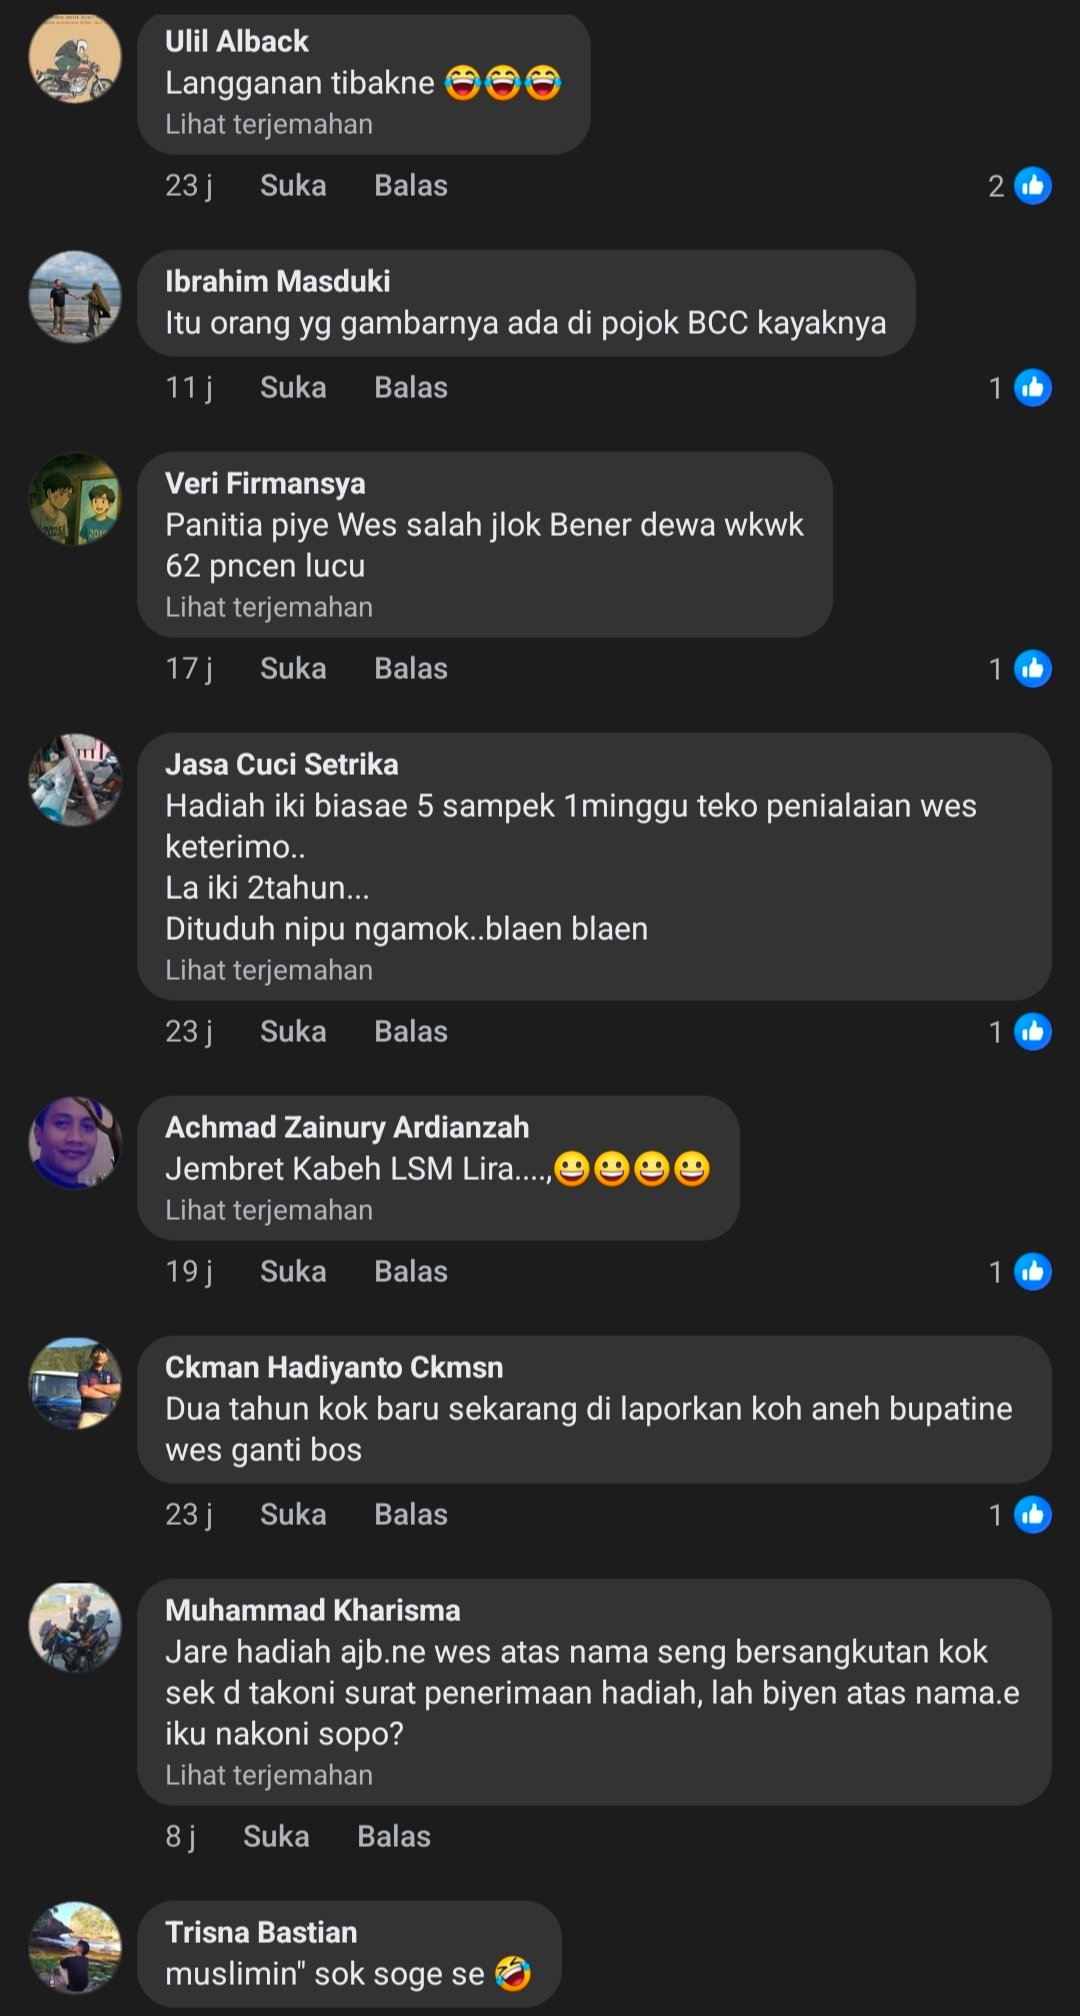
Task: Open Ibrahim Masduki's profile avatar
Action: pos(75,297)
